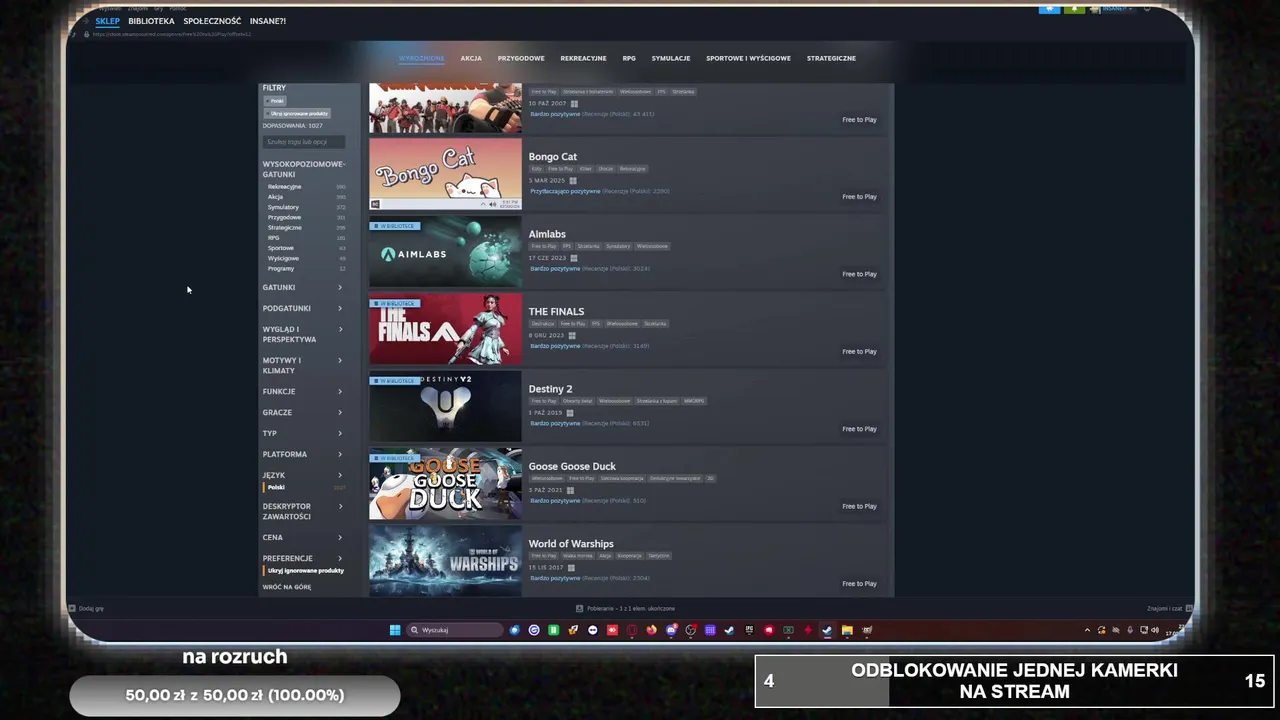Select the Symulacje category tab
The width and height of the screenshot is (1280, 720).
pos(671,58)
